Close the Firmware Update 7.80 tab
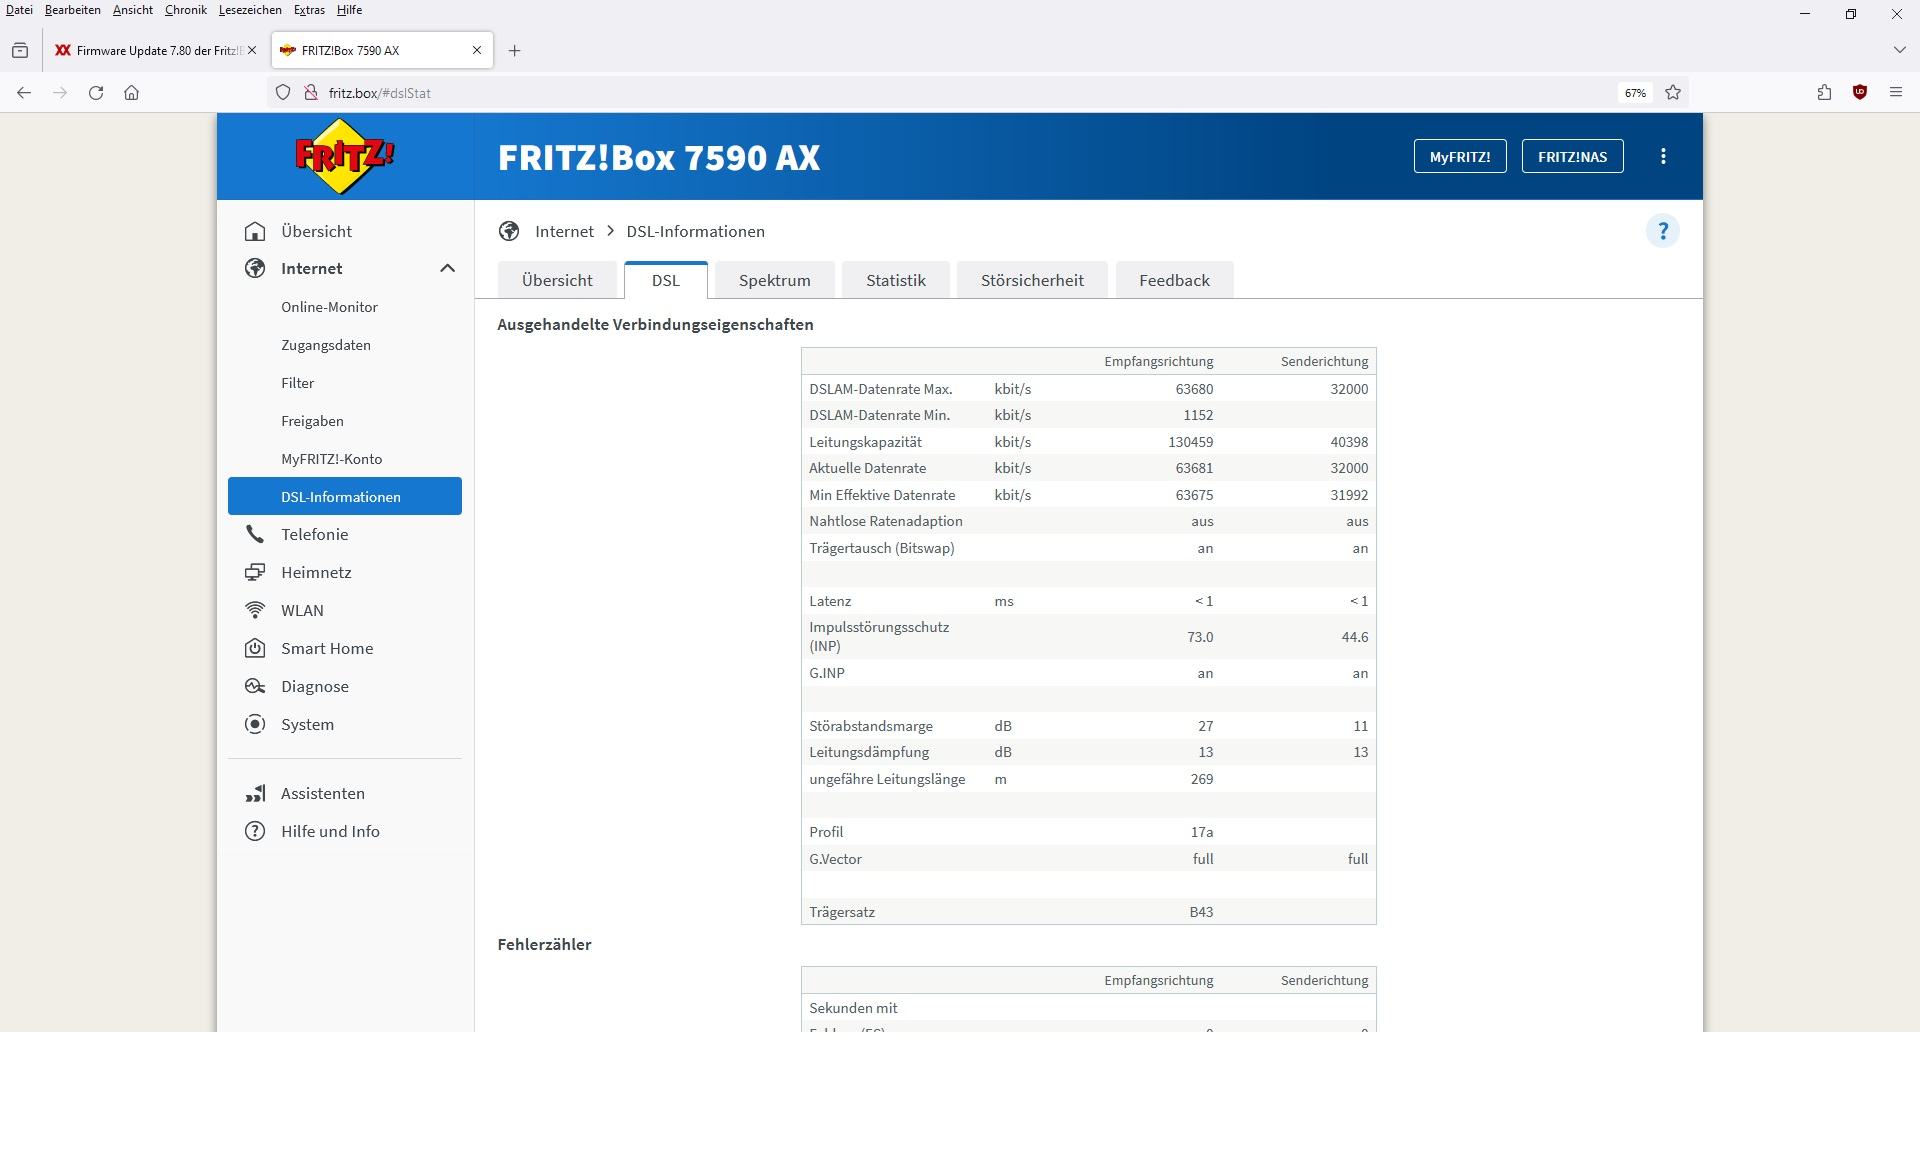The width and height of the screenshot is (1920, 1152). (x=251, y=50)
